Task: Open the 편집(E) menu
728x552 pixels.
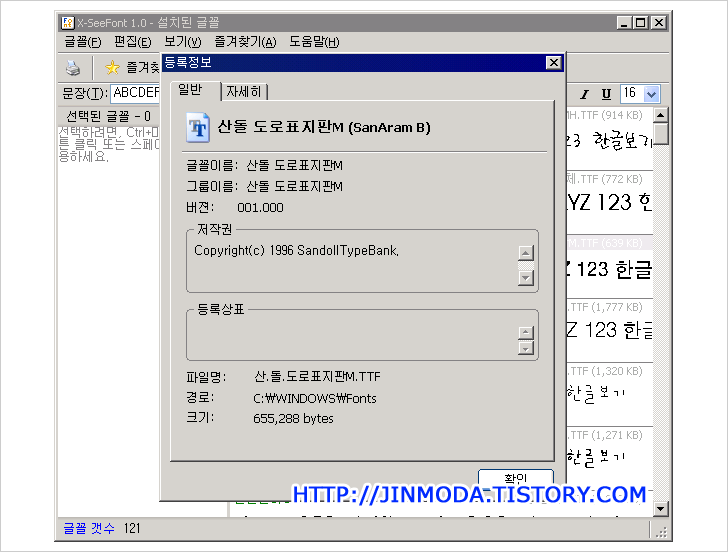Action: tap(133, 42)
